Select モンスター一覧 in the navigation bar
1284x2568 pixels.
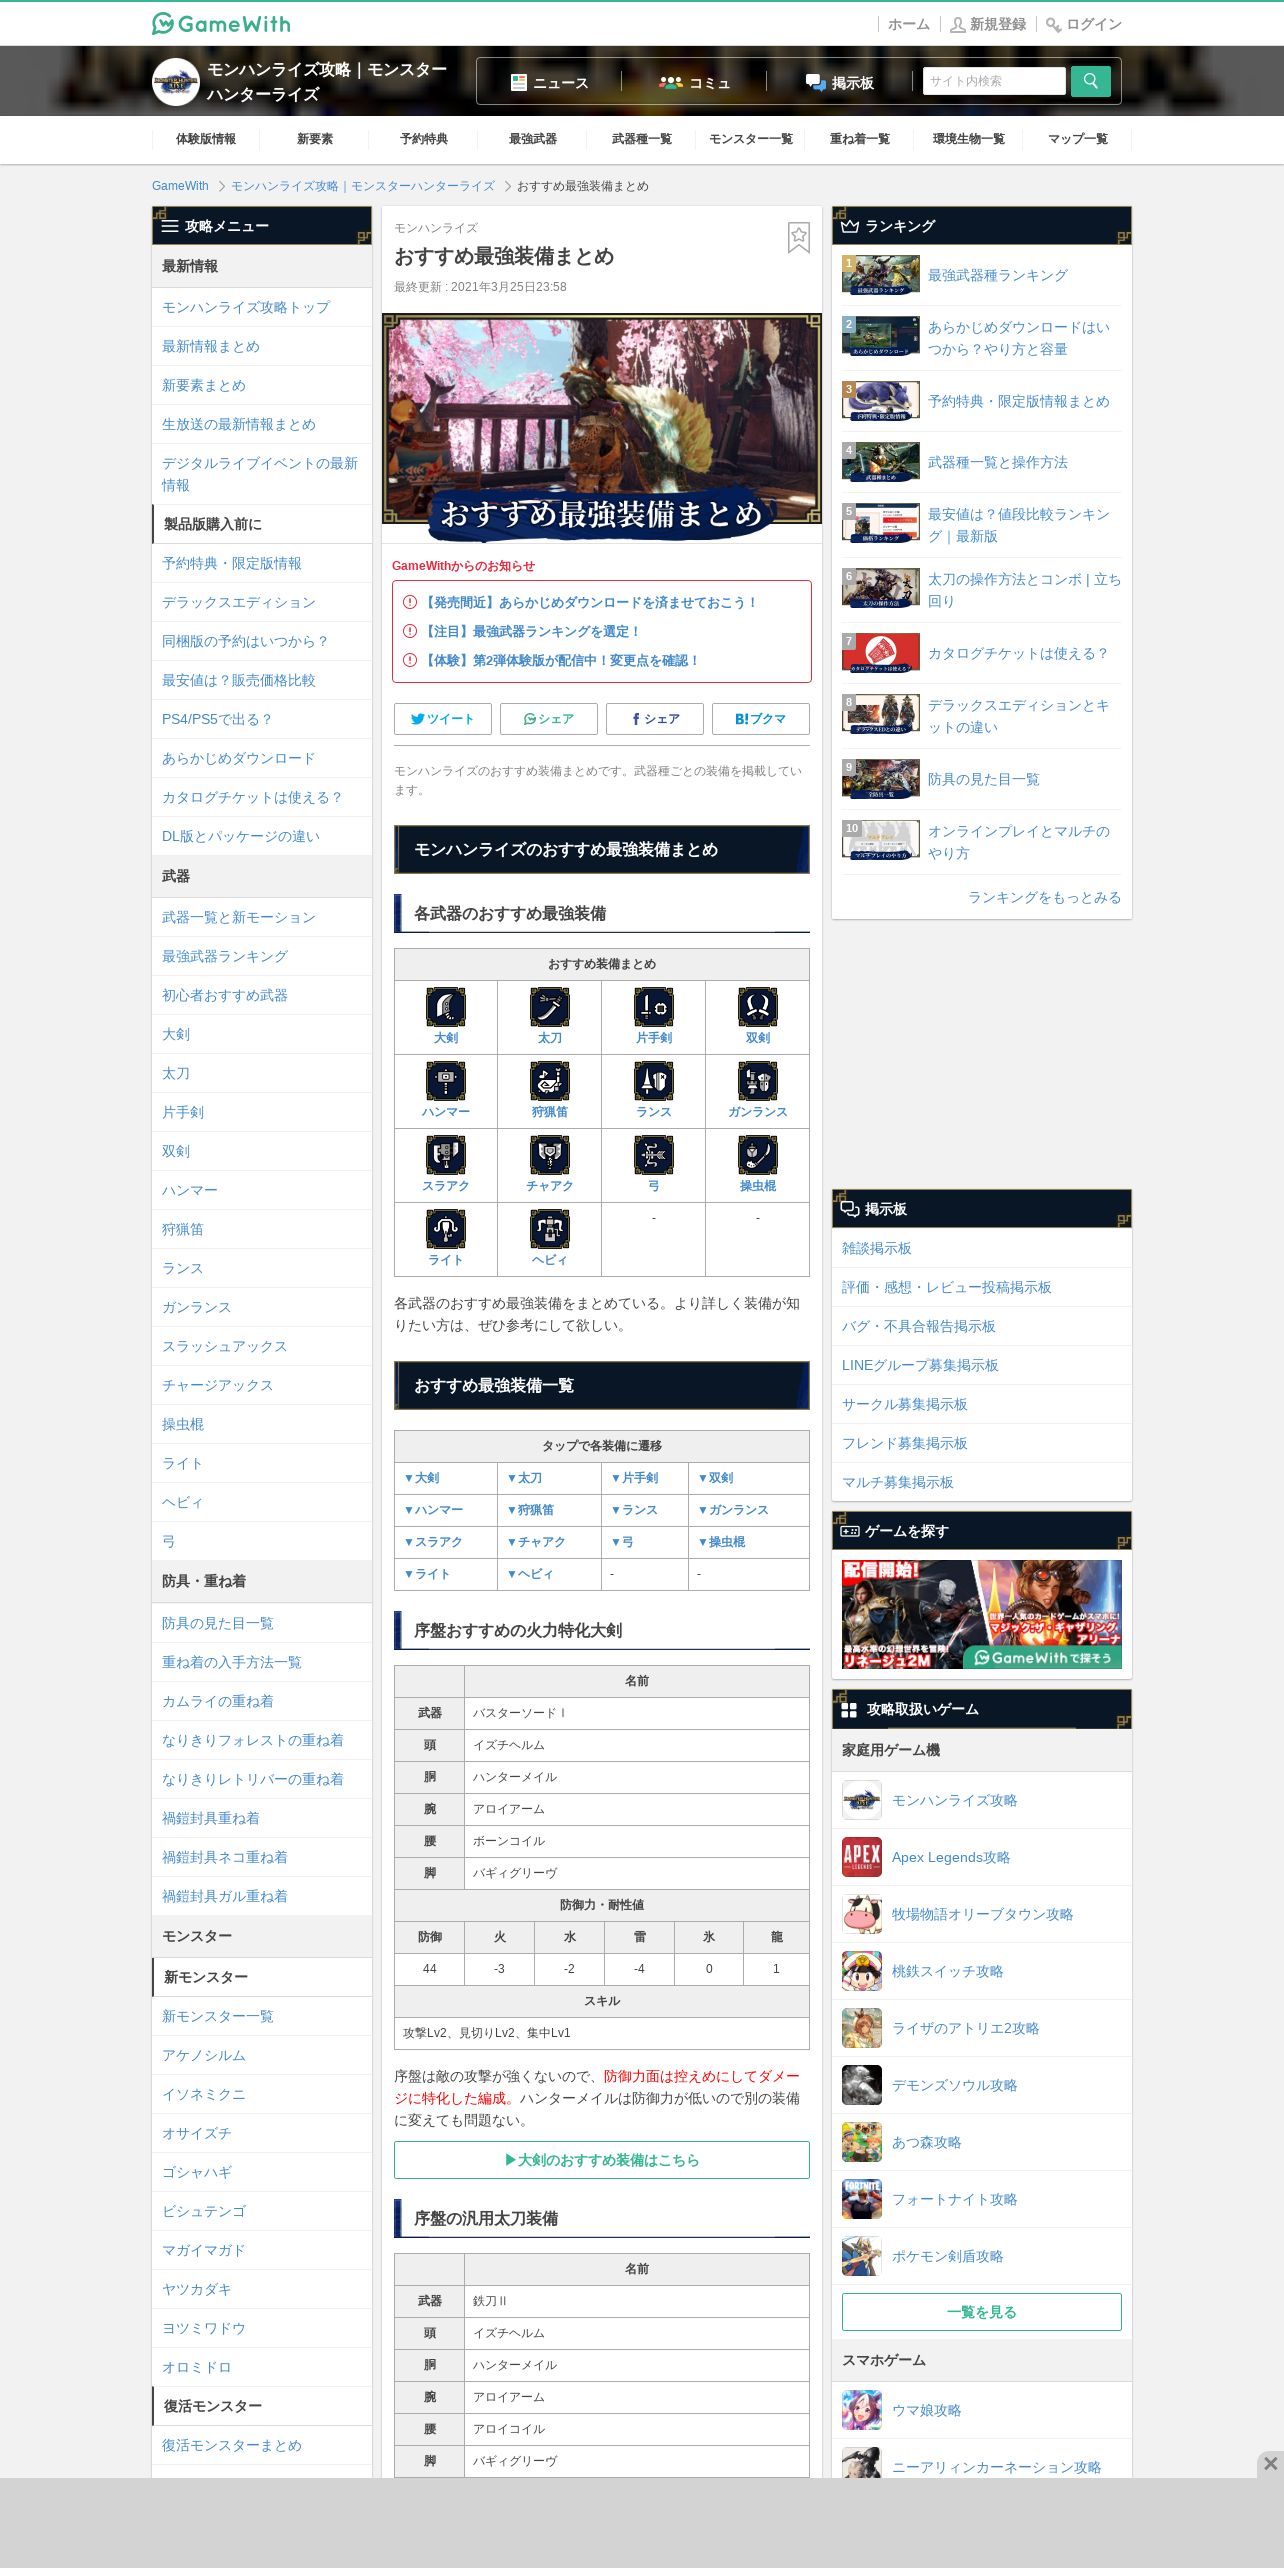(x=751, y=139)
